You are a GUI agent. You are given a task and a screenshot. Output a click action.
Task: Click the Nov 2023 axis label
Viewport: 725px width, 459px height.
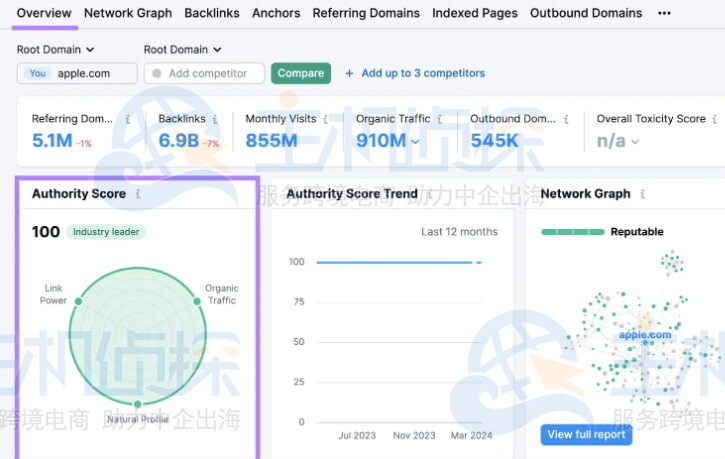coord(414,435)
